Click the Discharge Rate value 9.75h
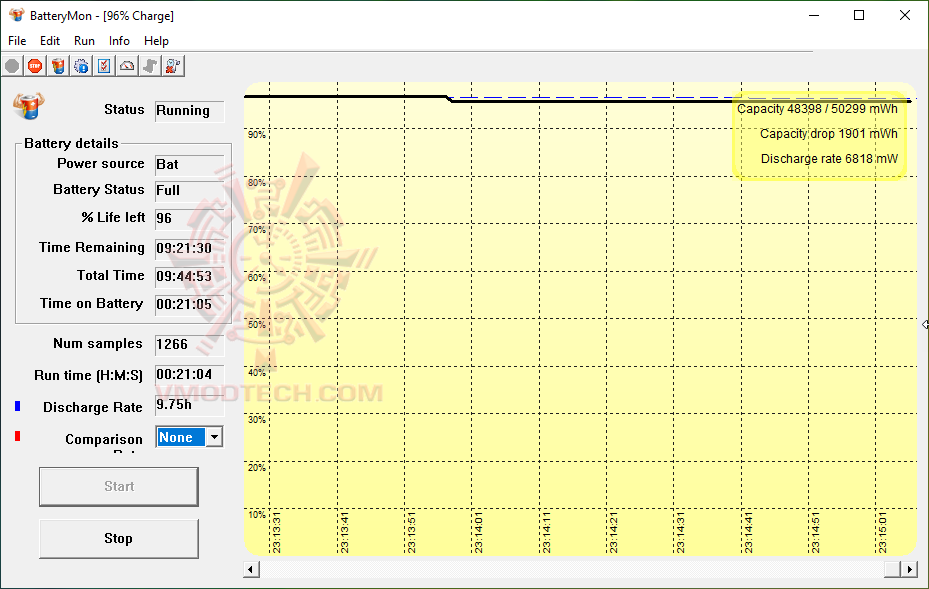The height and width of the screenshot is (589, 929). [190, 405]
